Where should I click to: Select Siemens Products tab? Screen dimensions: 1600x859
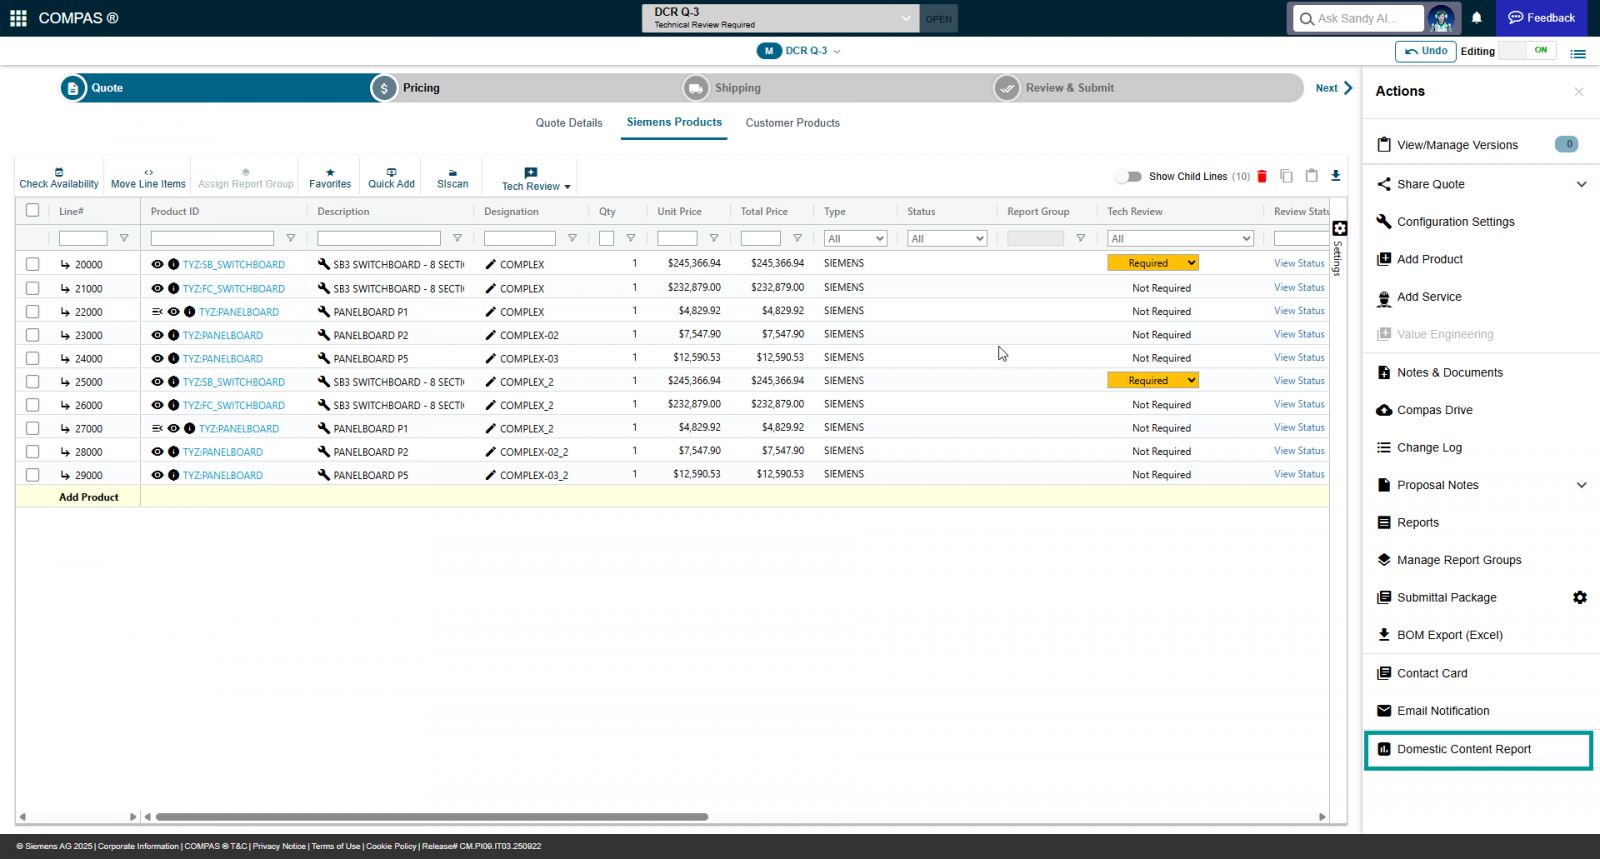674,122
